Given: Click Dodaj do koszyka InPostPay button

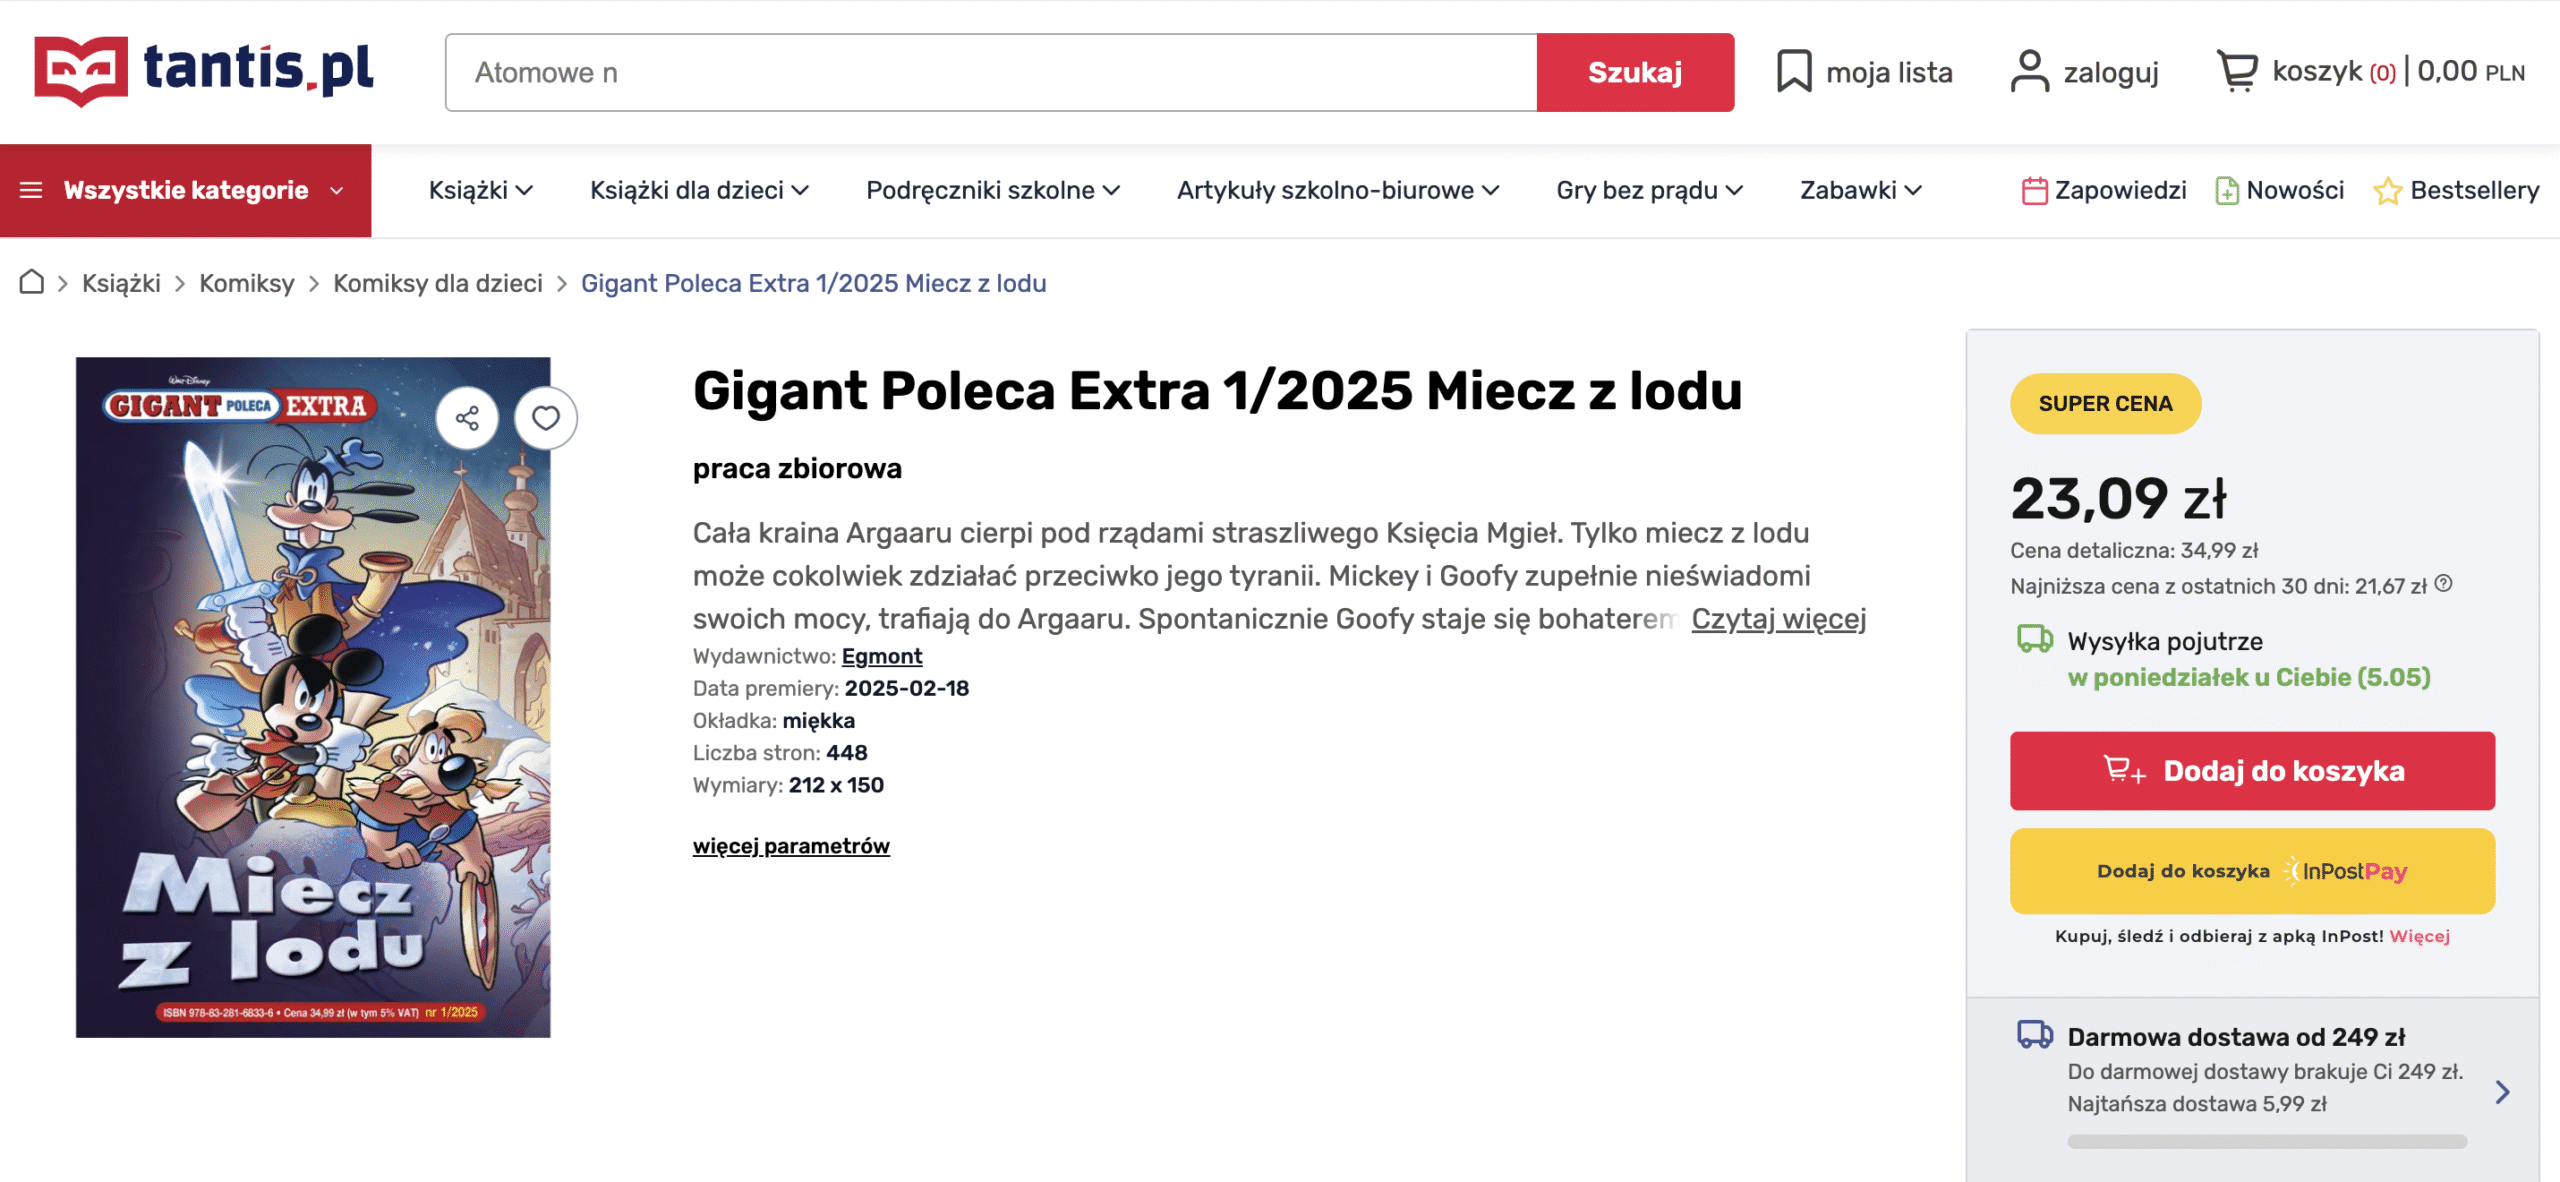Looking at the screenshot, I should point(2253,871).
